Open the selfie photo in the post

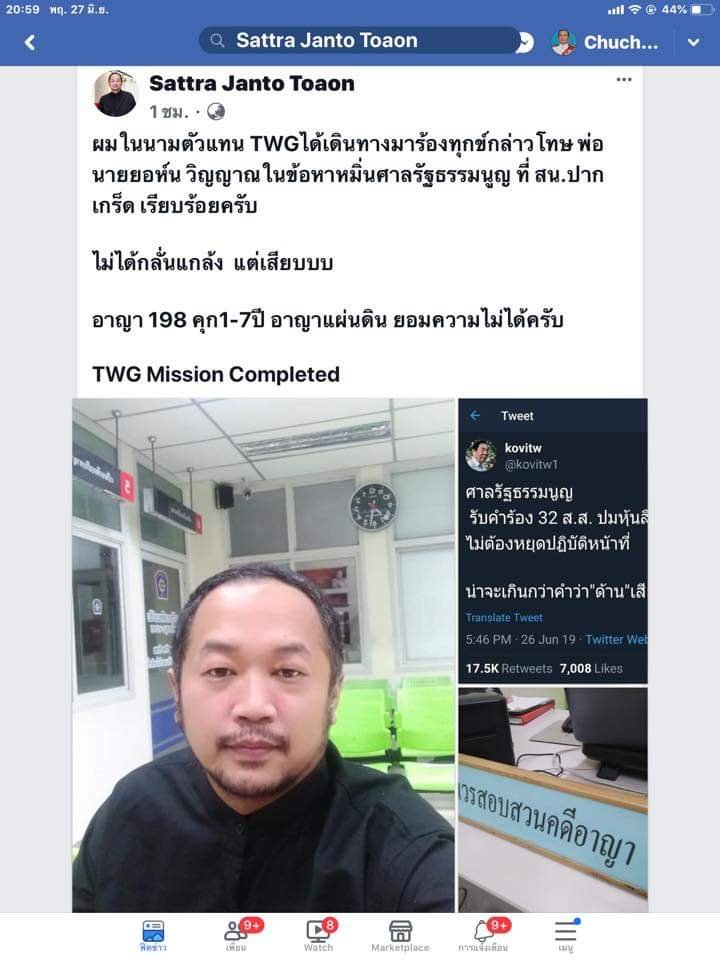263,655
